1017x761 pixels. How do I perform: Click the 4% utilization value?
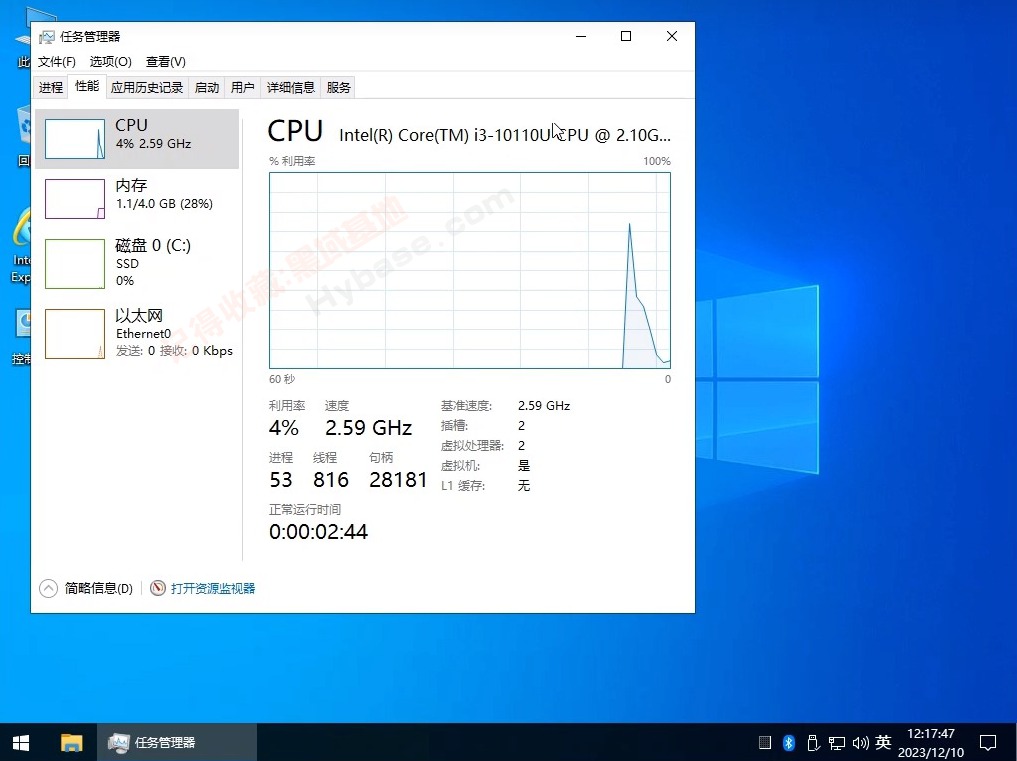pyautogui.click(x=283, y=428)
